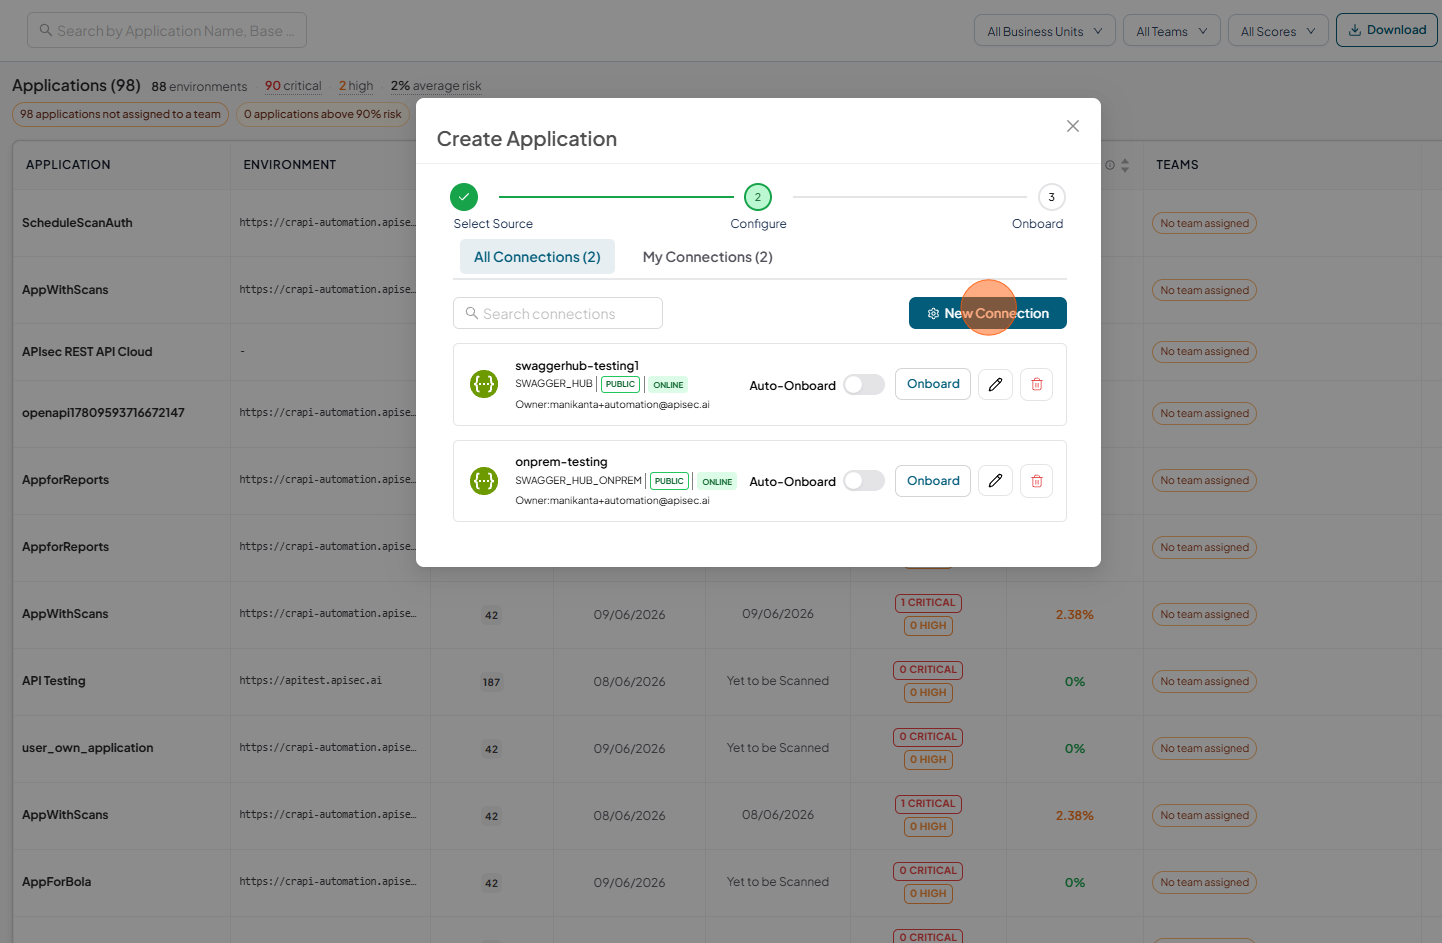Viewport: 1442px width, 943px height.
Task: Click 98 applications not assigned to team chip
Action: pyautogui.click(x=120, y=114)
